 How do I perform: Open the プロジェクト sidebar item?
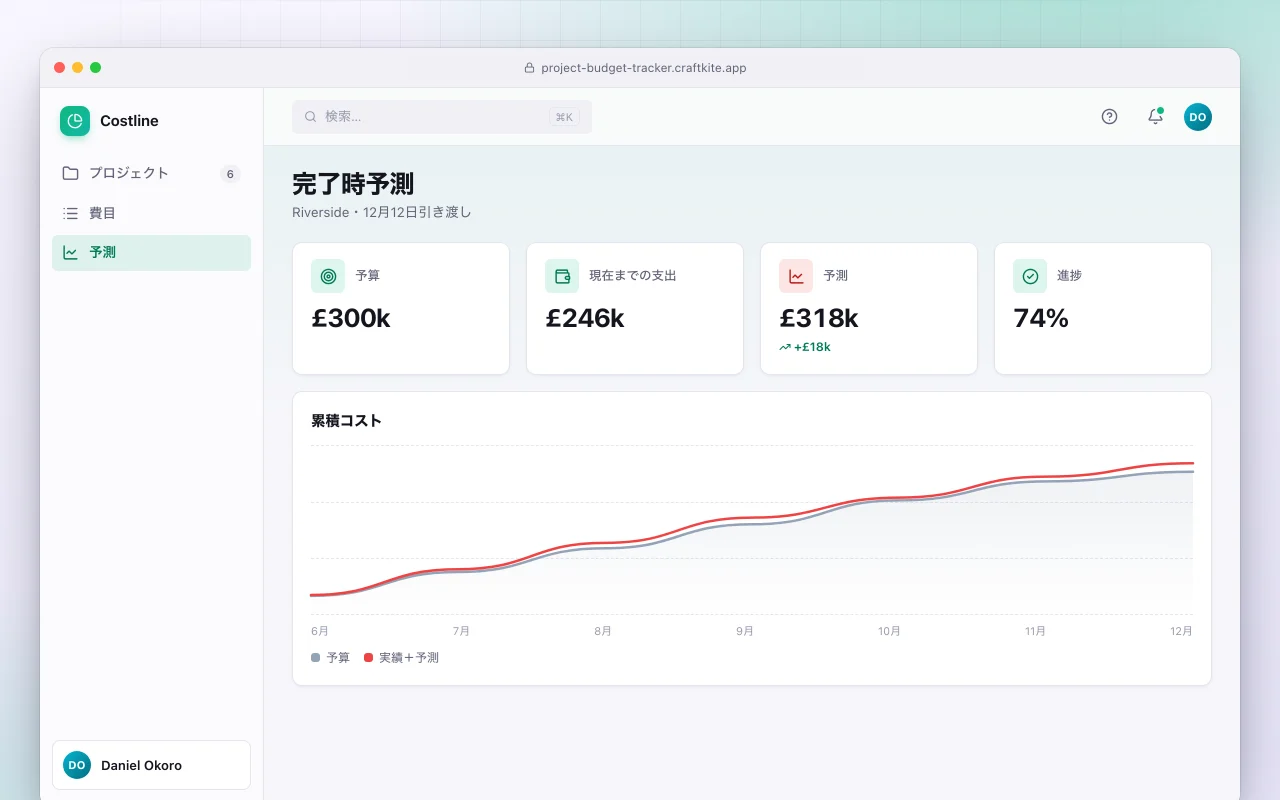(x=151, y=173)
